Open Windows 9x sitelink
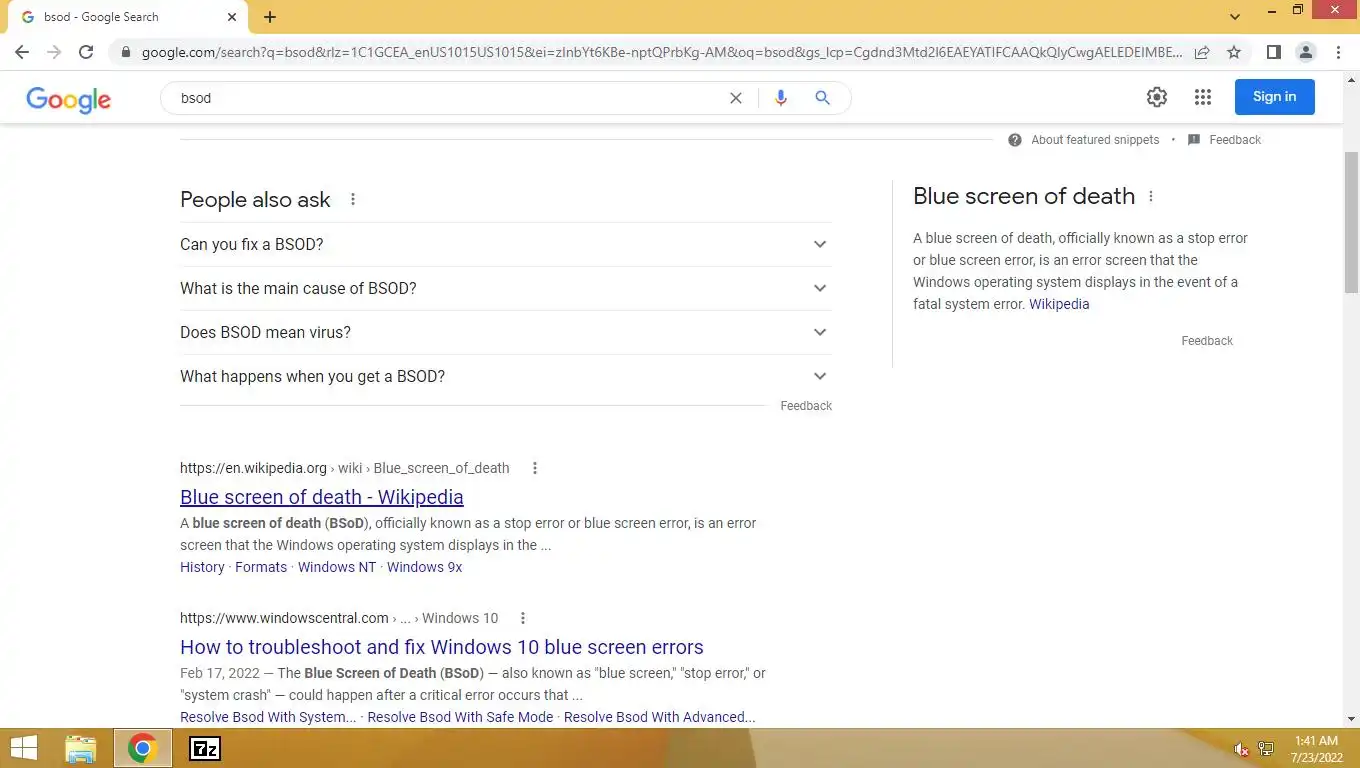Screen dimensions: 1360x768 click(425, 567)
